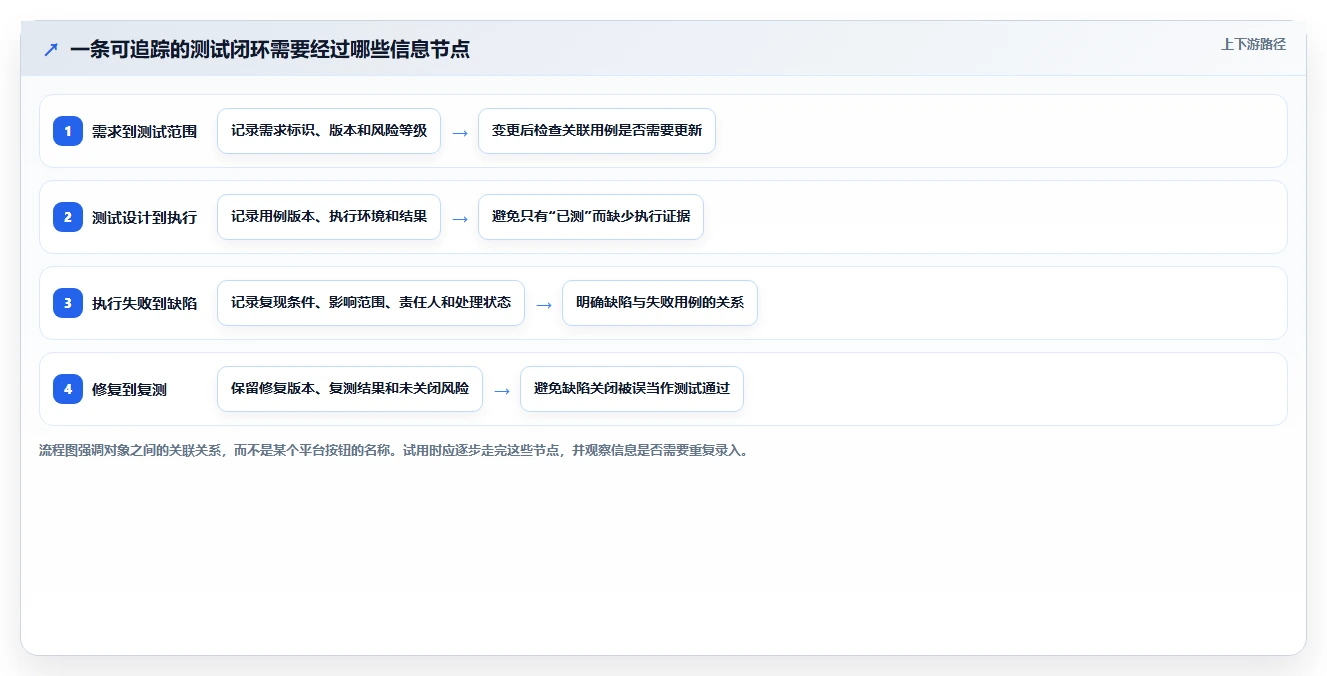Click the arrow in the 修复到复测 row
1327x676 pixels.
[502, 390]
